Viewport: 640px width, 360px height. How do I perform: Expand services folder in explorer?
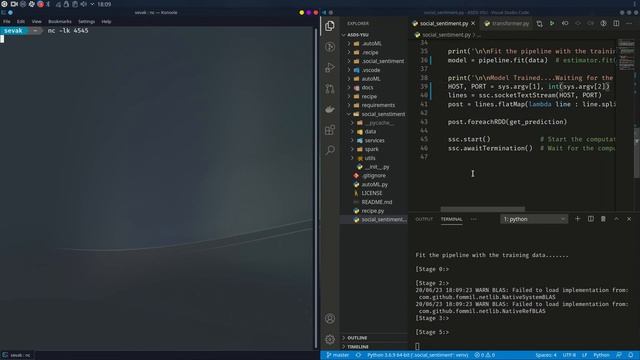[373, 140]
